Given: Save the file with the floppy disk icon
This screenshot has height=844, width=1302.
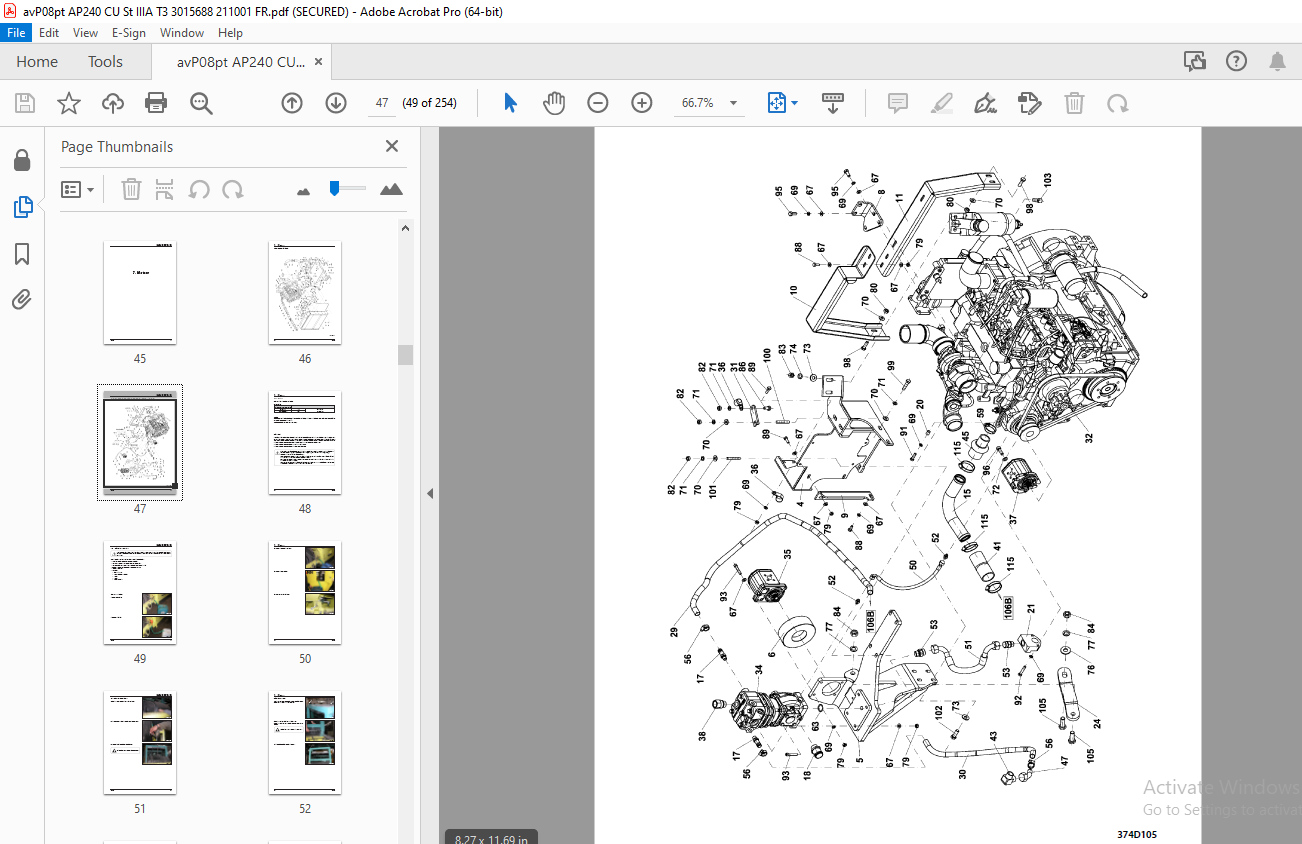Looking at the screenshot, I should click(x=25, y=103).
